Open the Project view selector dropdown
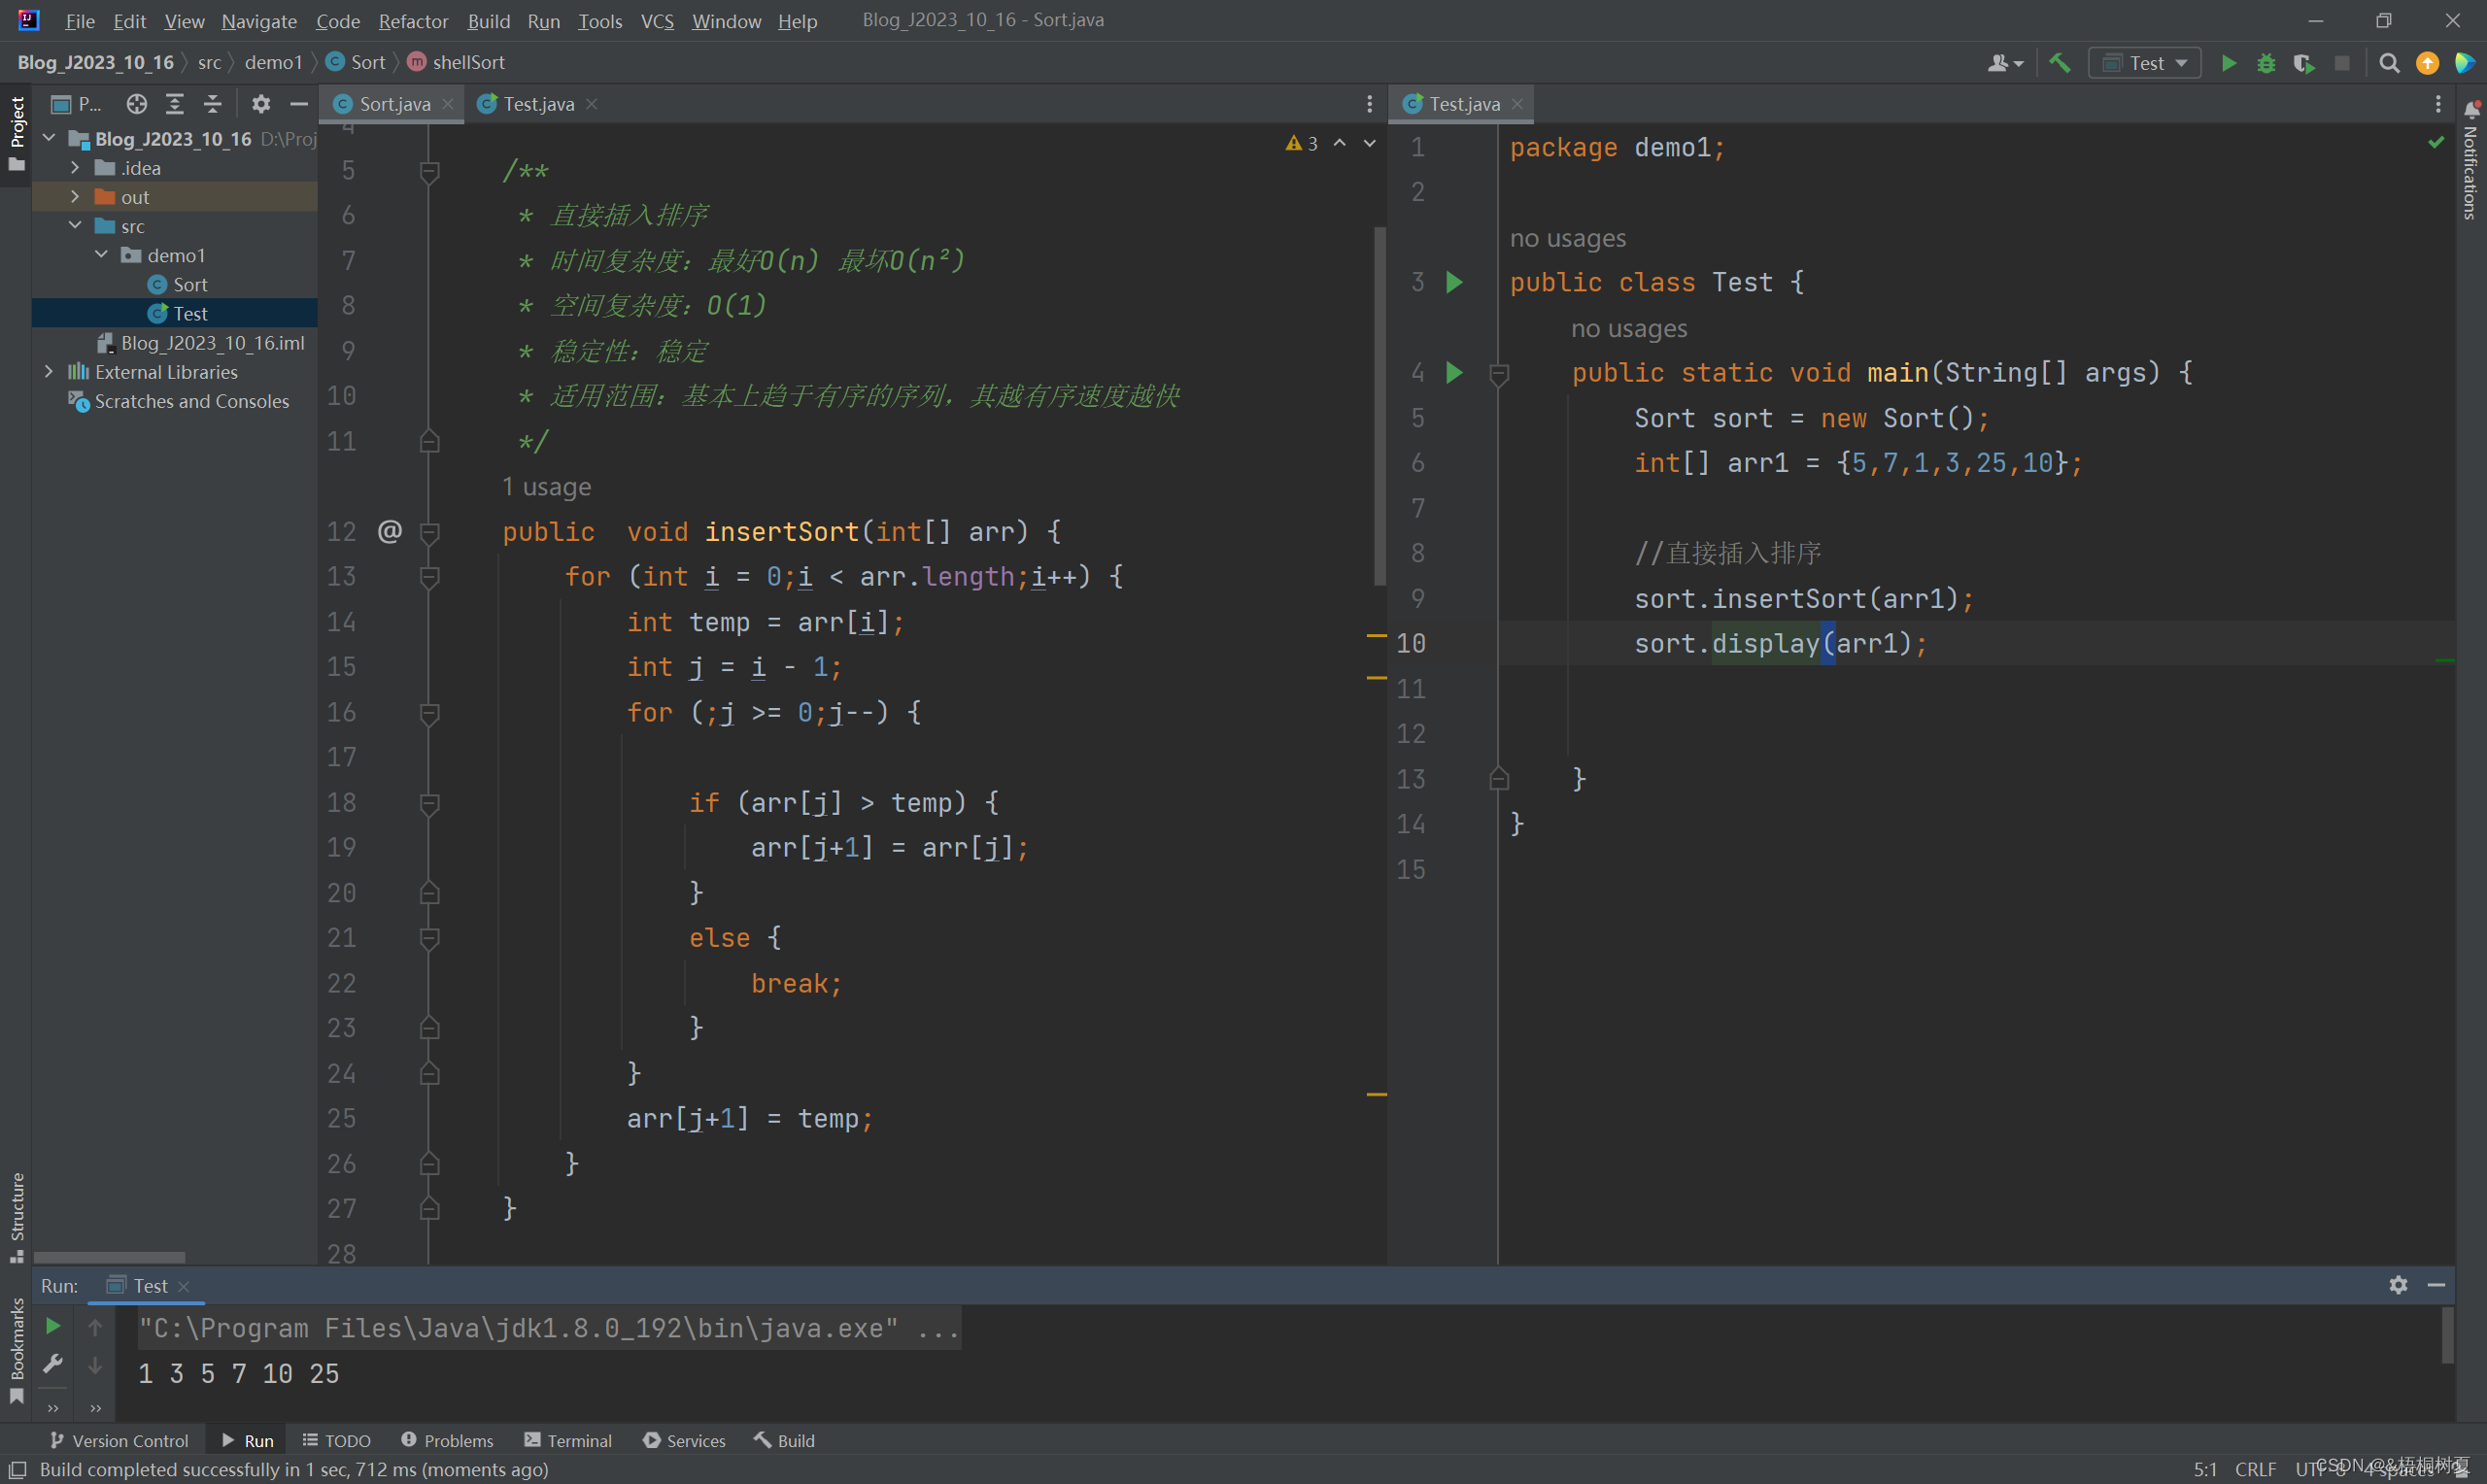Image resolution: width=2487 pixels, height=1484 pixels. (76, 104)
